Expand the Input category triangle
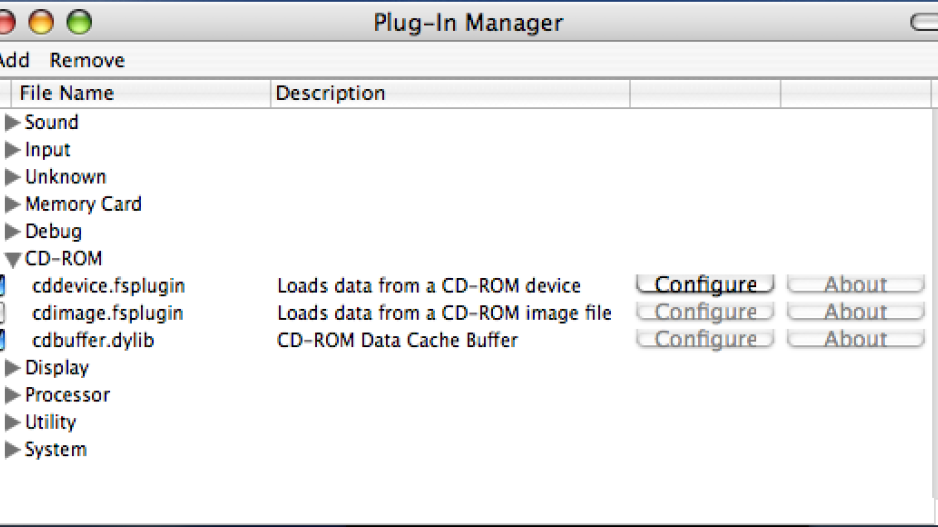 12,150
